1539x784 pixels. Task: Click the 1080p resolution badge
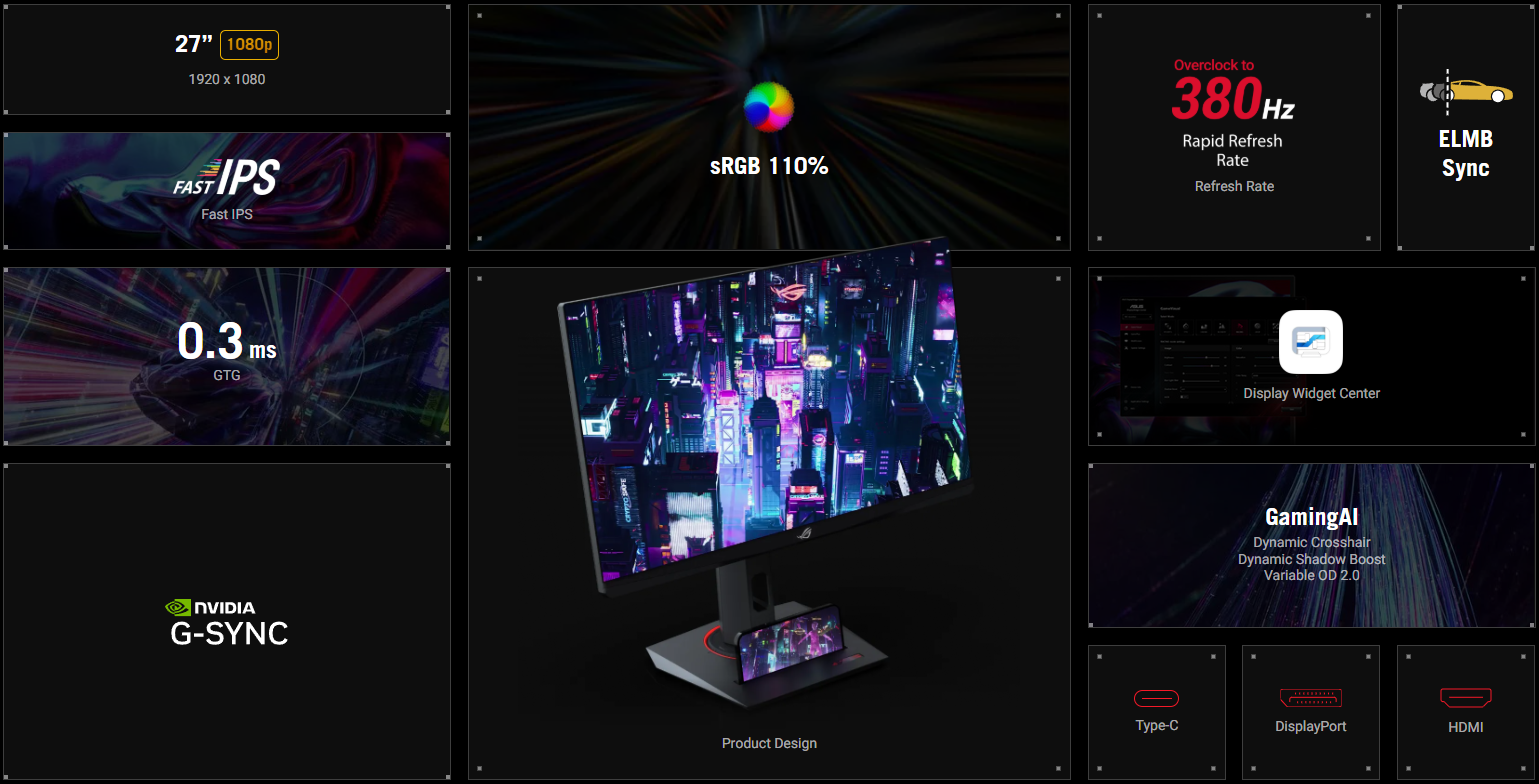[x=249, y=45]
